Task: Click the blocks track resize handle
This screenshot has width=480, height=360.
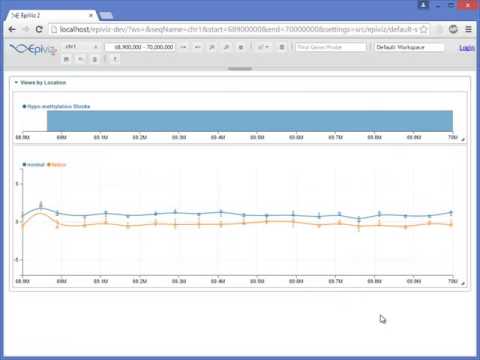Action: coord(463,140)
